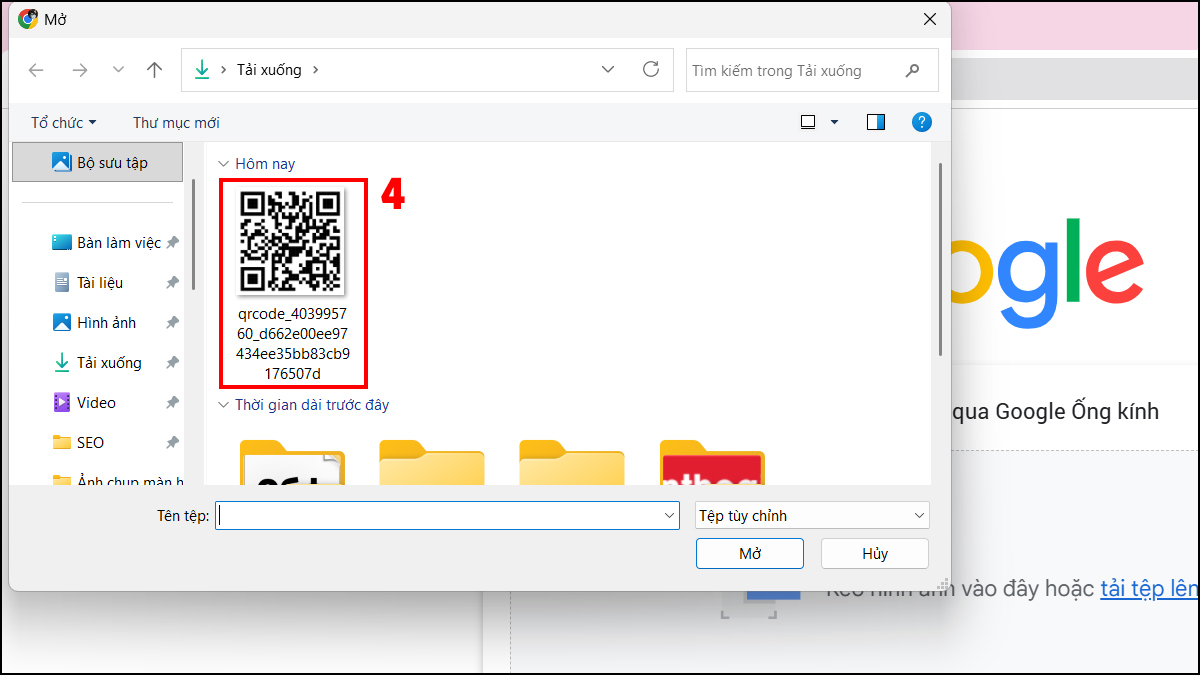
Task: Open Bàn làm việc in sidebar
Action: click(x=106, y=243)
